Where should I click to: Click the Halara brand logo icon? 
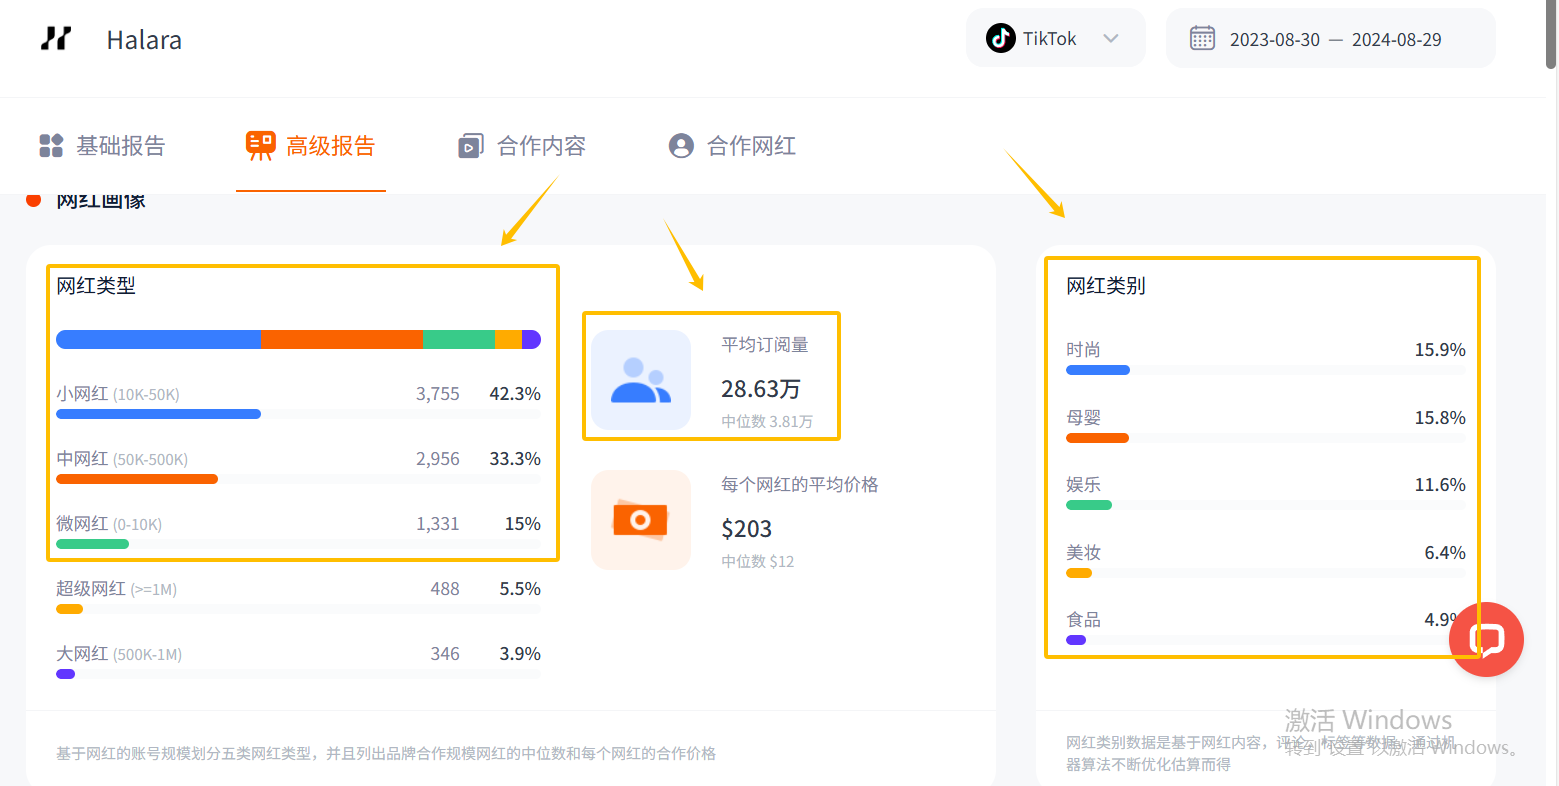click(56, 39)
